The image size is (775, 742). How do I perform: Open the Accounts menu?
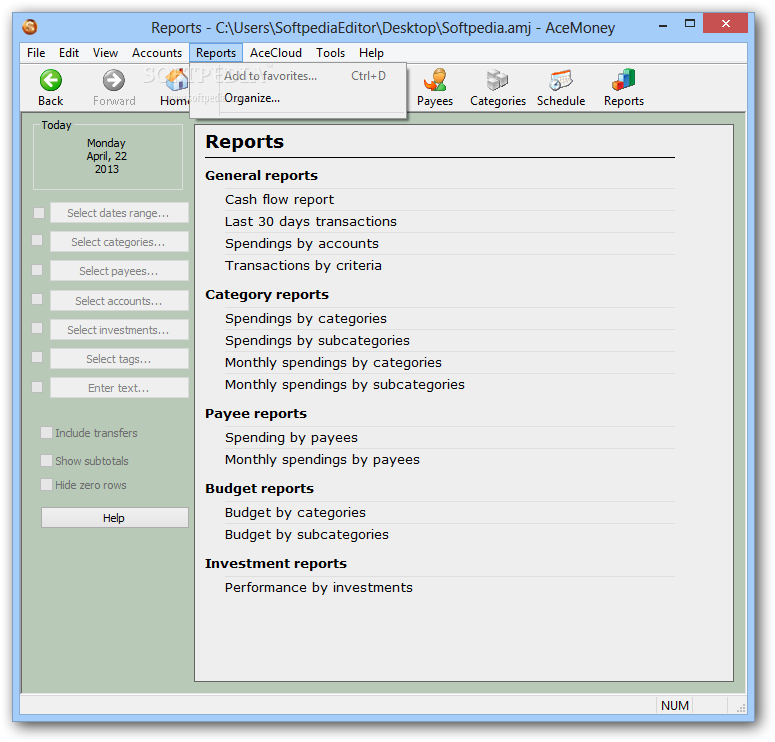157,53
